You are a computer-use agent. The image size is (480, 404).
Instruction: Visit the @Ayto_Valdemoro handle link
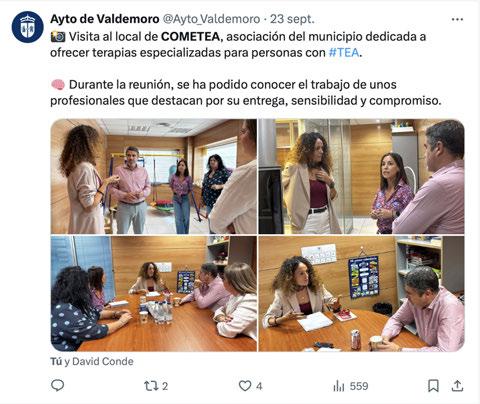click(211, 19)
